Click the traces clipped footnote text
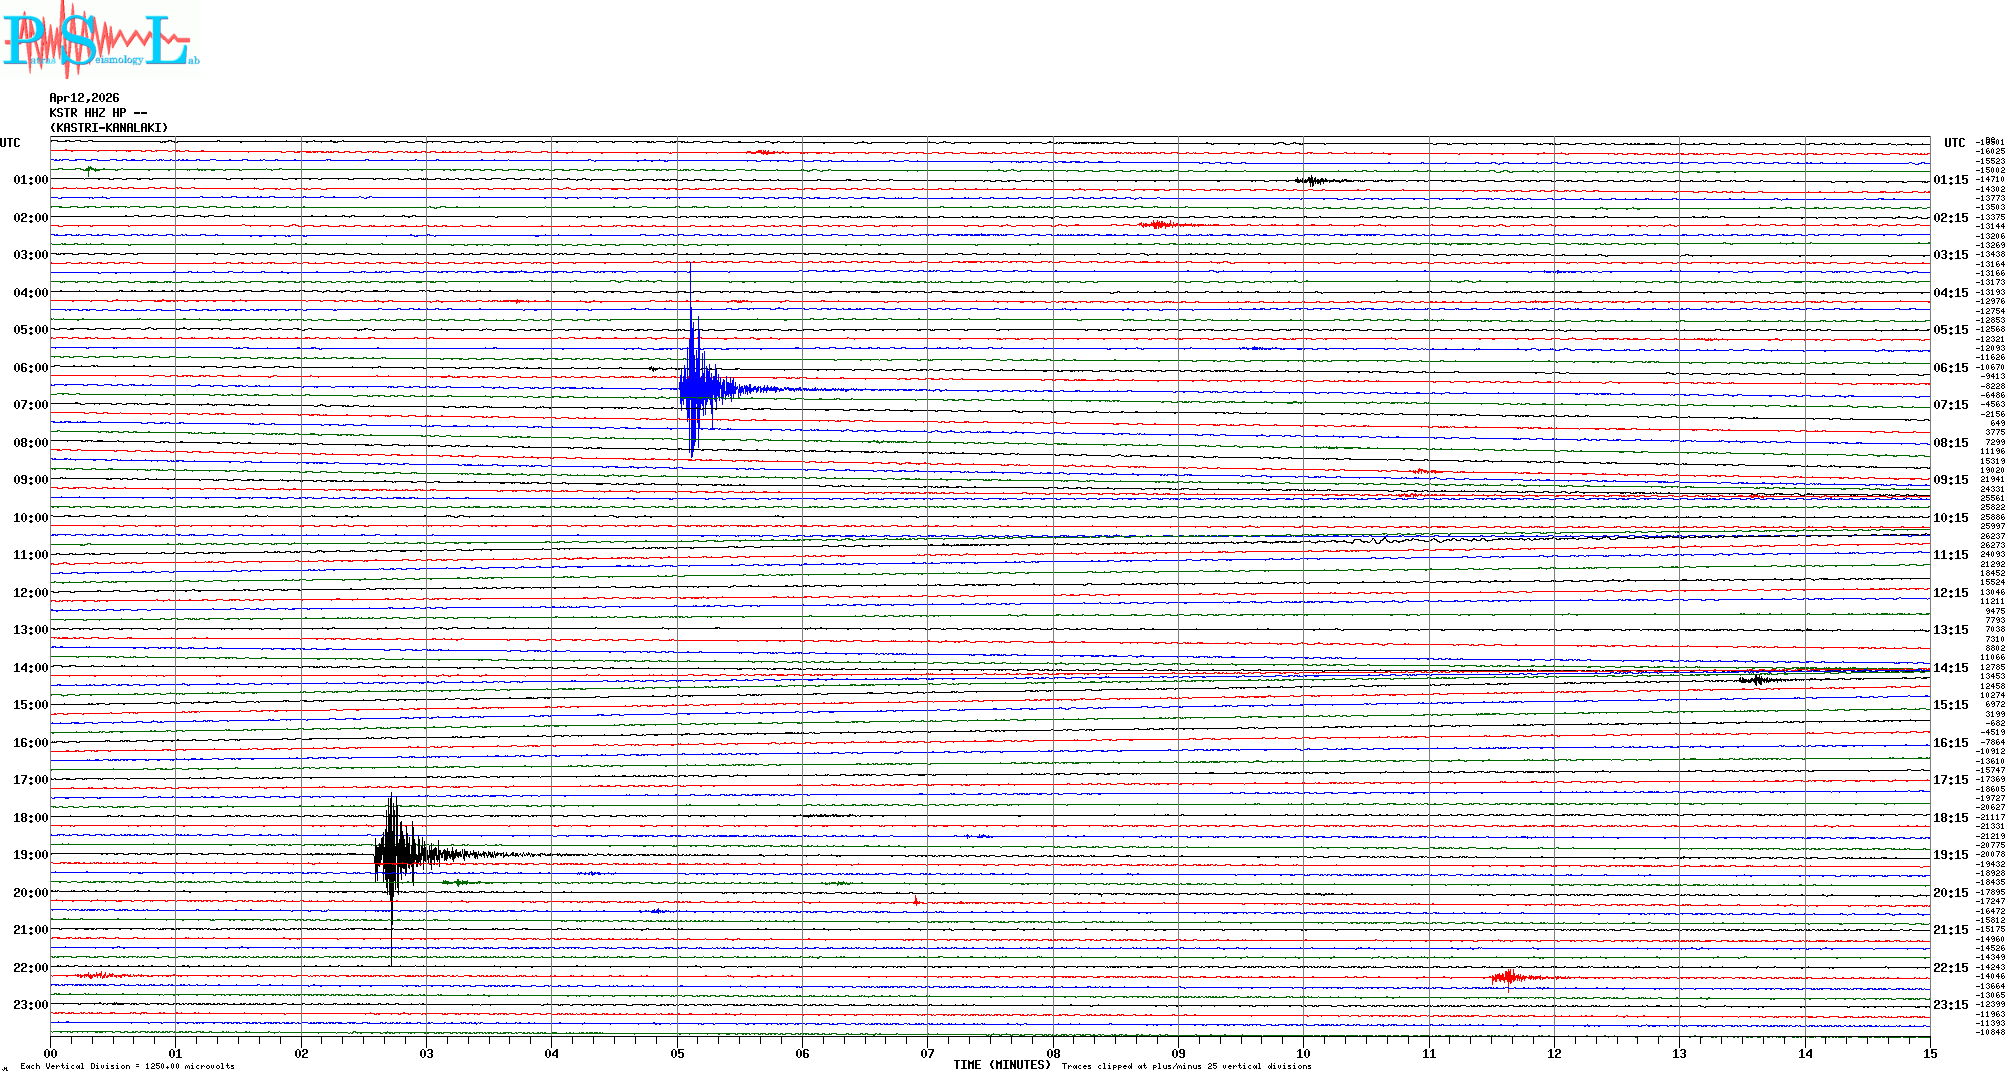 1186,1066
